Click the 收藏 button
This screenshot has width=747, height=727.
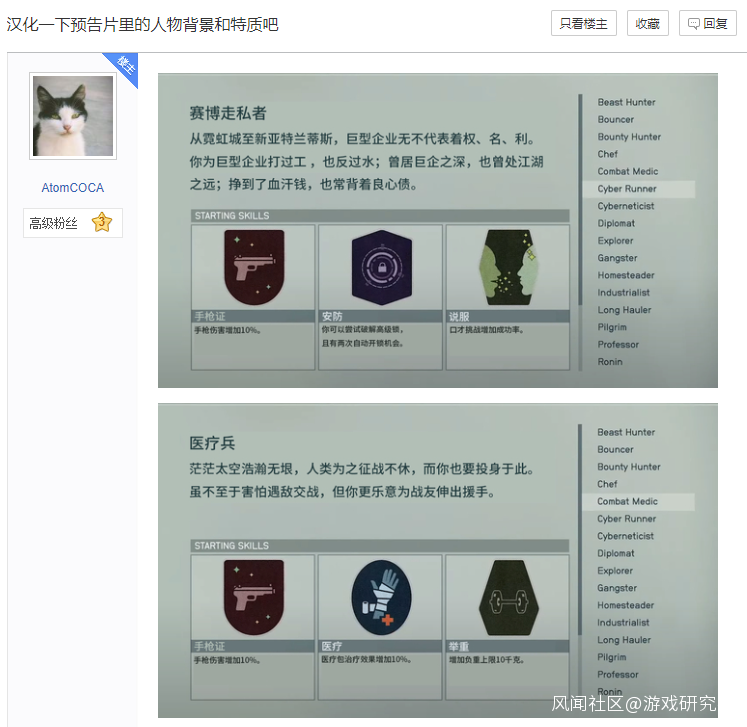[x=647, y=23]
